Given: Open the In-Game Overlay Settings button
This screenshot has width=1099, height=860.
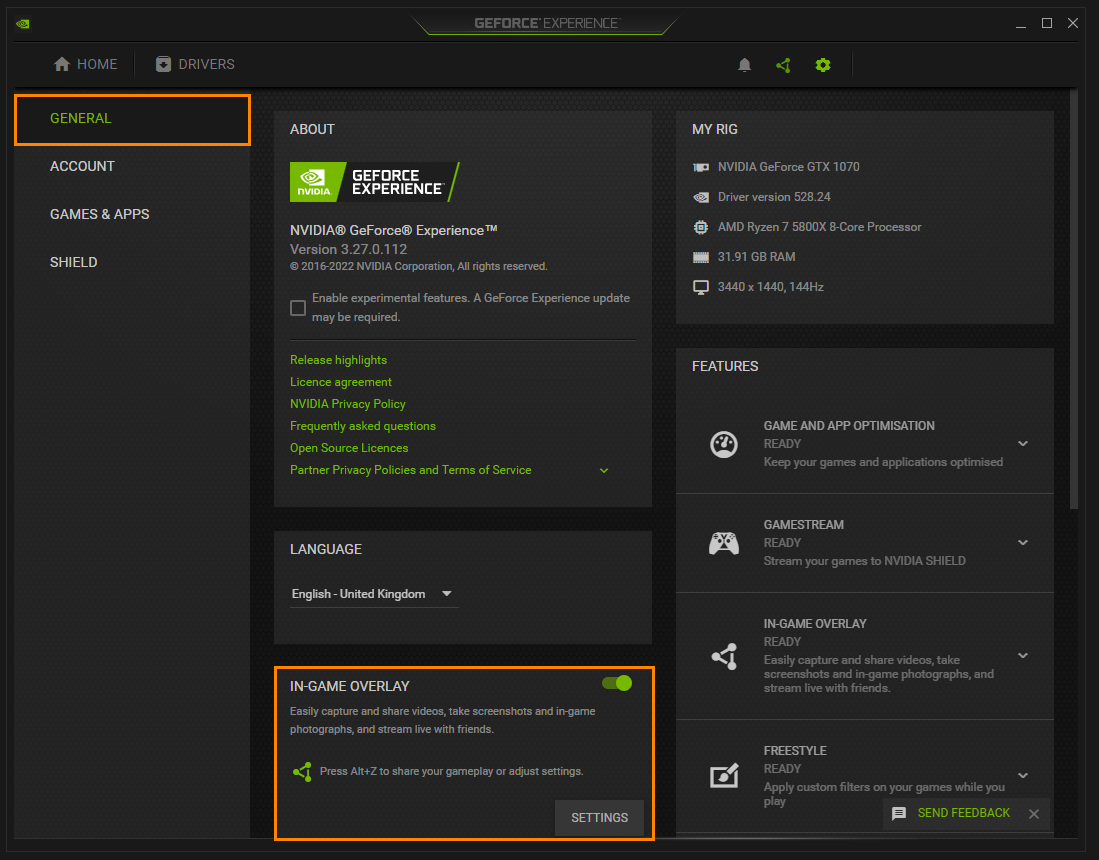Looking at the screenshot, I should (x=599, y=818).
